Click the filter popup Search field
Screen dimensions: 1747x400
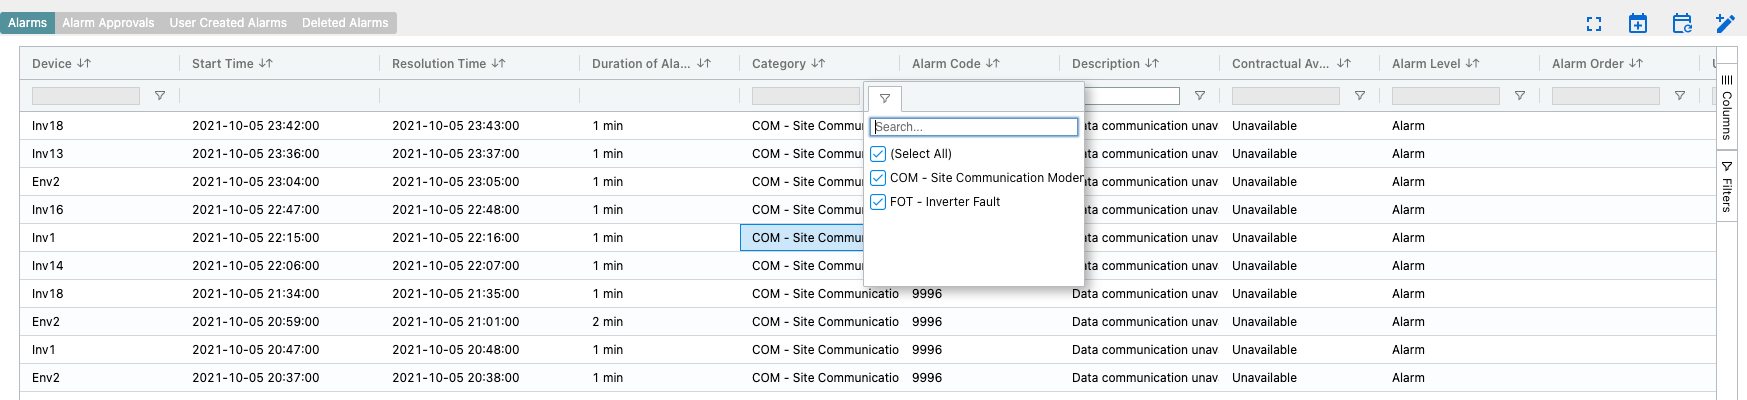[x=974, y=127]
